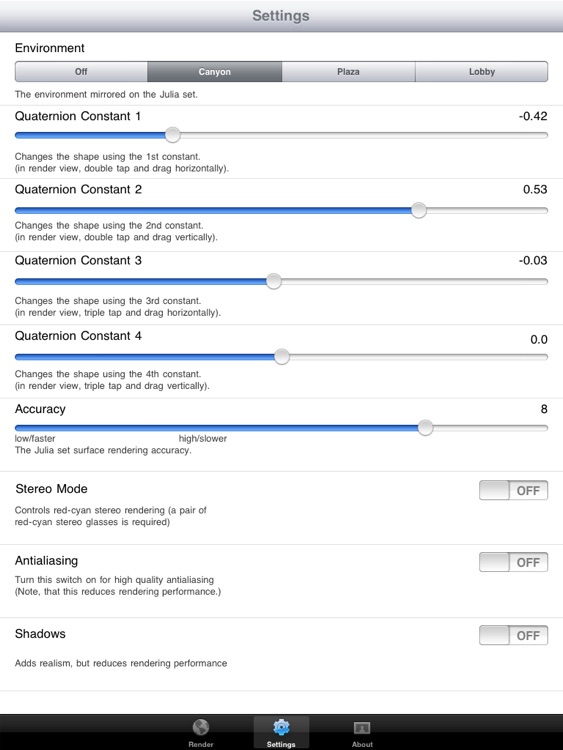This screenshot has width=563, height=750.
Task: Click the Settings title in header bar
Action: 281,15
